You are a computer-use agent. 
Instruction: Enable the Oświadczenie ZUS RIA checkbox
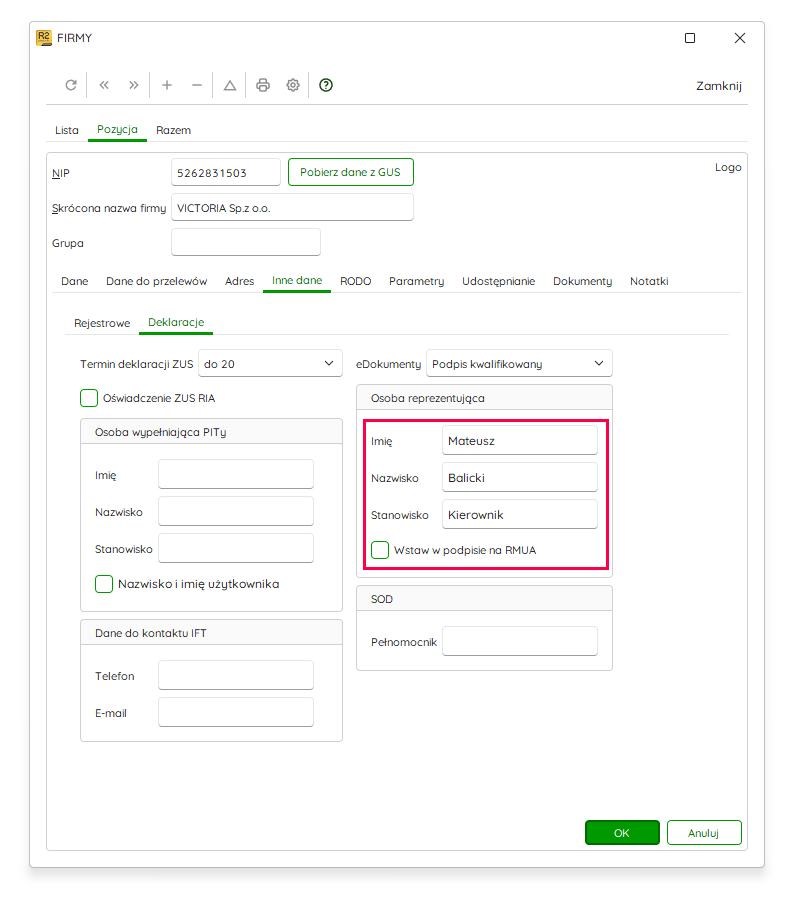click(89, 398)
